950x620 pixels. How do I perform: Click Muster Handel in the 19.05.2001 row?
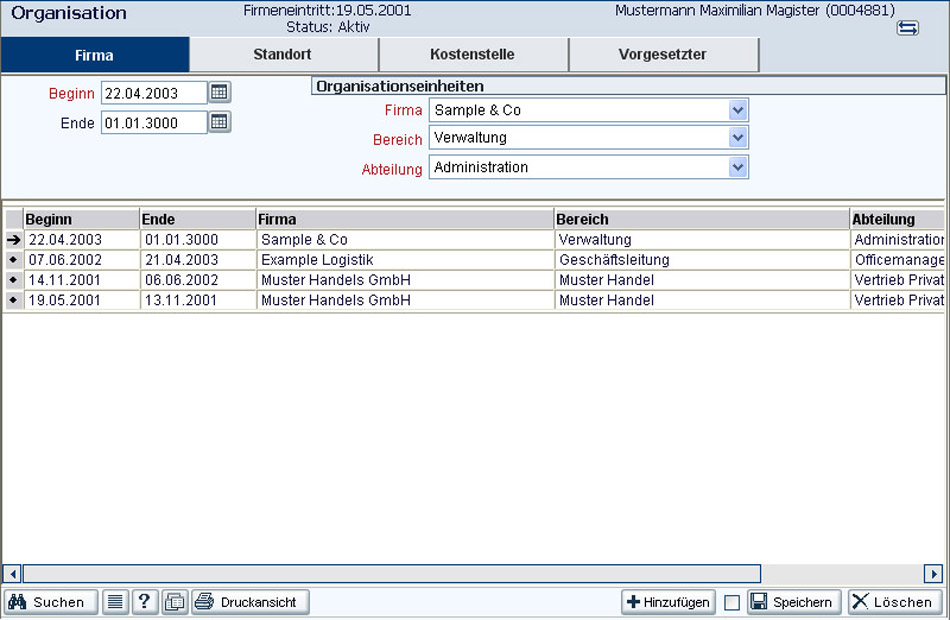click(x=702, y=300)
